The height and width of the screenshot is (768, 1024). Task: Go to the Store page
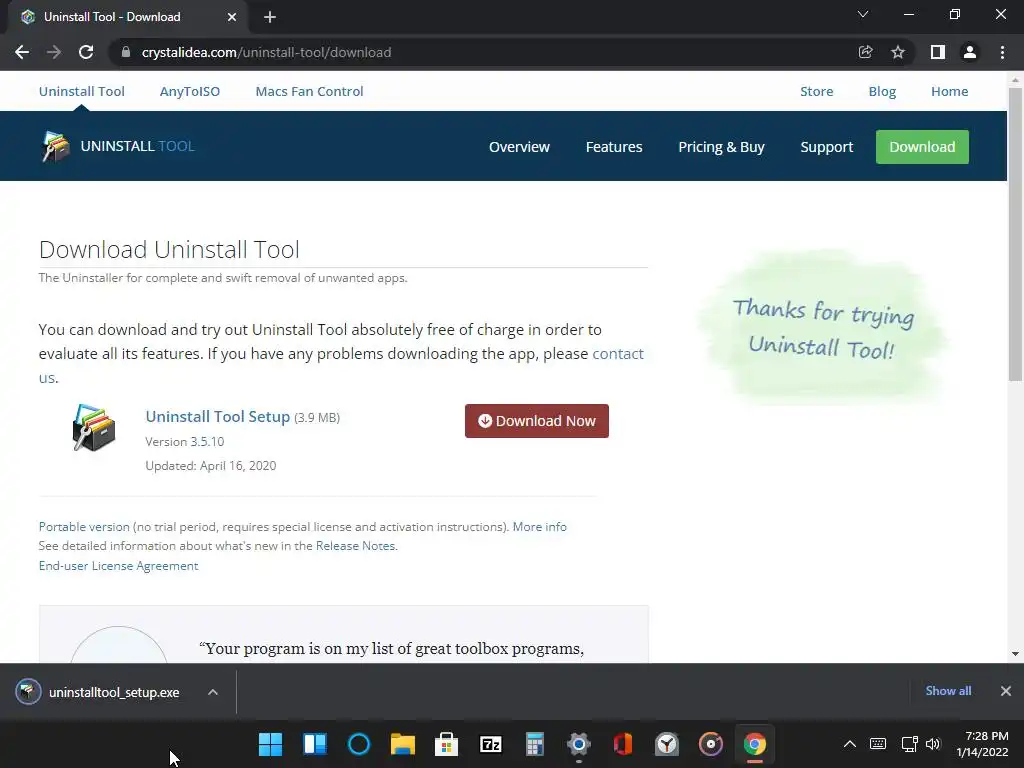[x=817, y=91]
